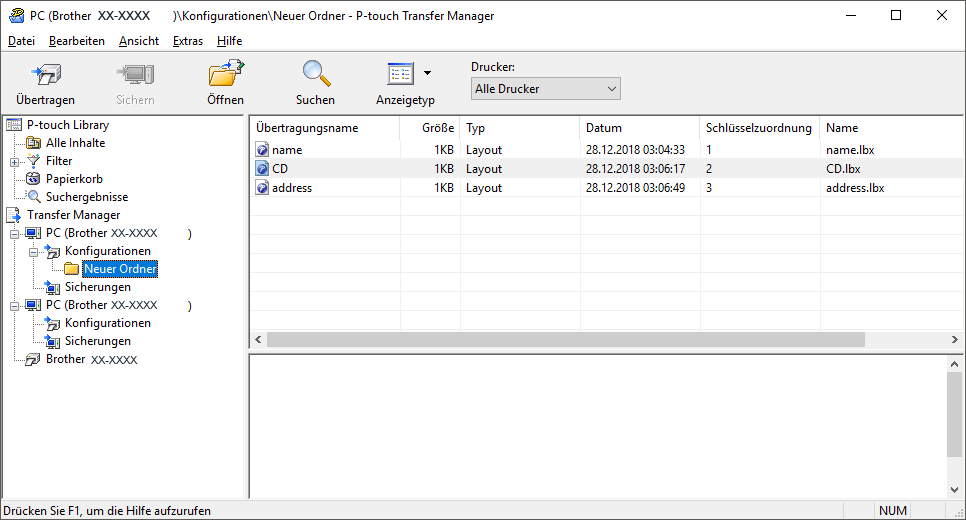The height and width of the screenshot is (520, 966).
Task: Click the CD layout file icon
Action: pyautogui.click(x=262, y=169)
